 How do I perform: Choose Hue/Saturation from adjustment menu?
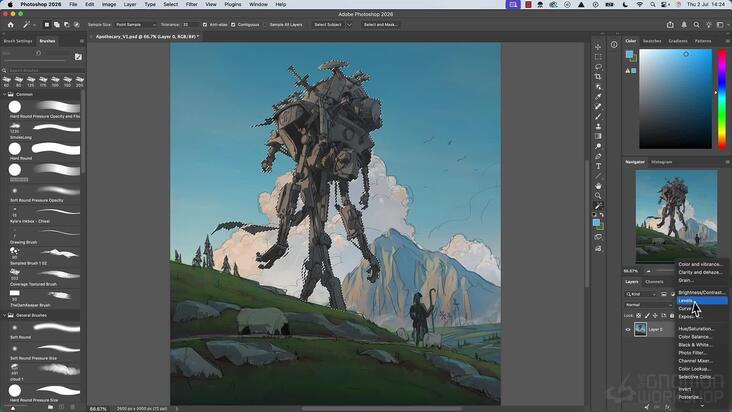pos(696,329)
